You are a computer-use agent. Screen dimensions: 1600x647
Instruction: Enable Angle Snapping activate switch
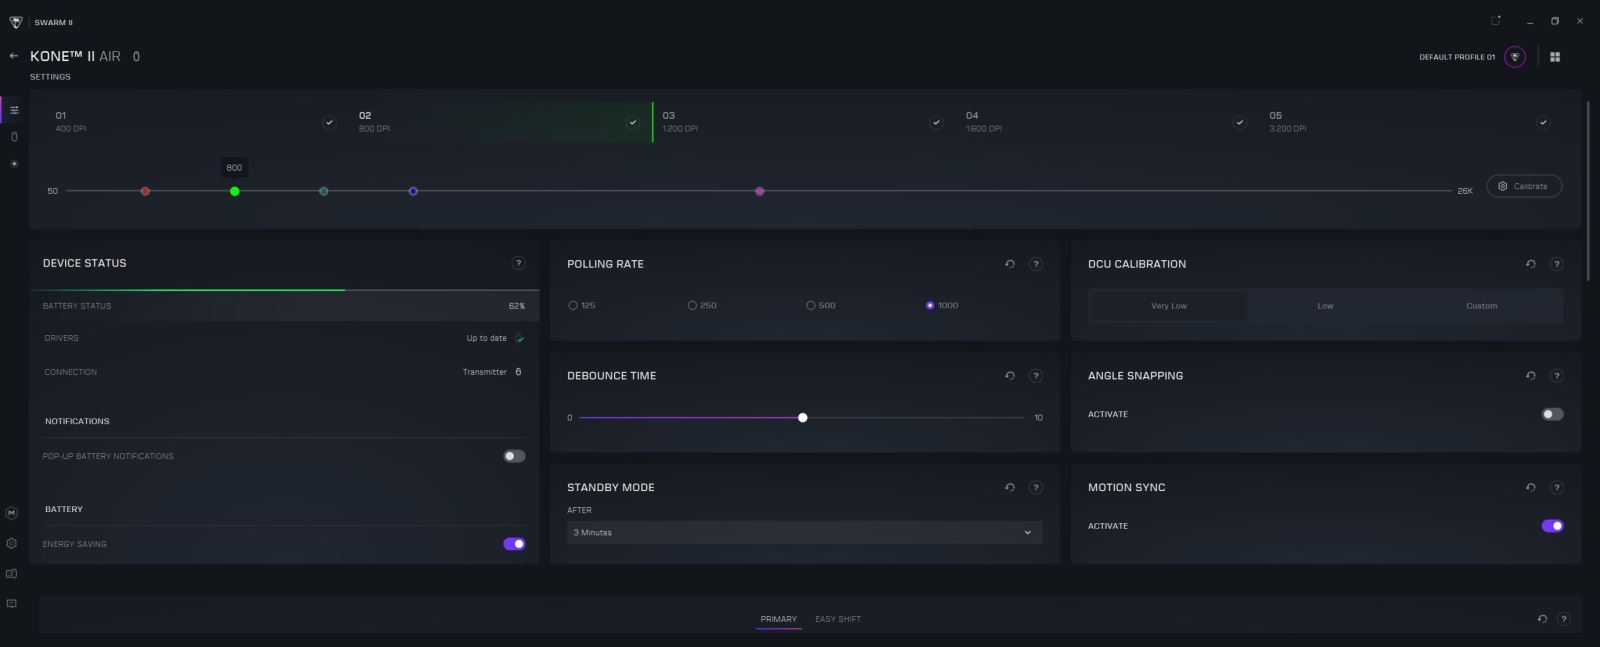click(1553, 414)
